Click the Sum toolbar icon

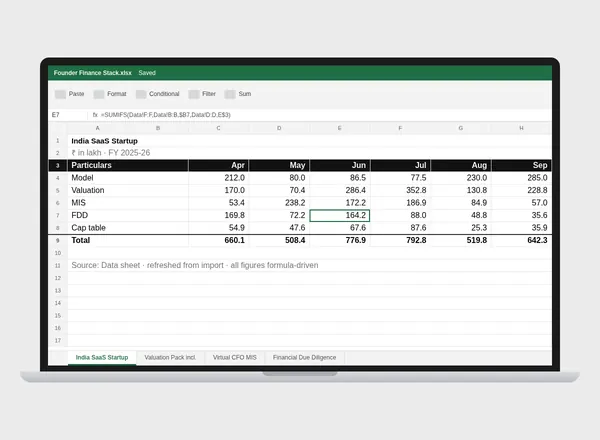pos(230,94)
